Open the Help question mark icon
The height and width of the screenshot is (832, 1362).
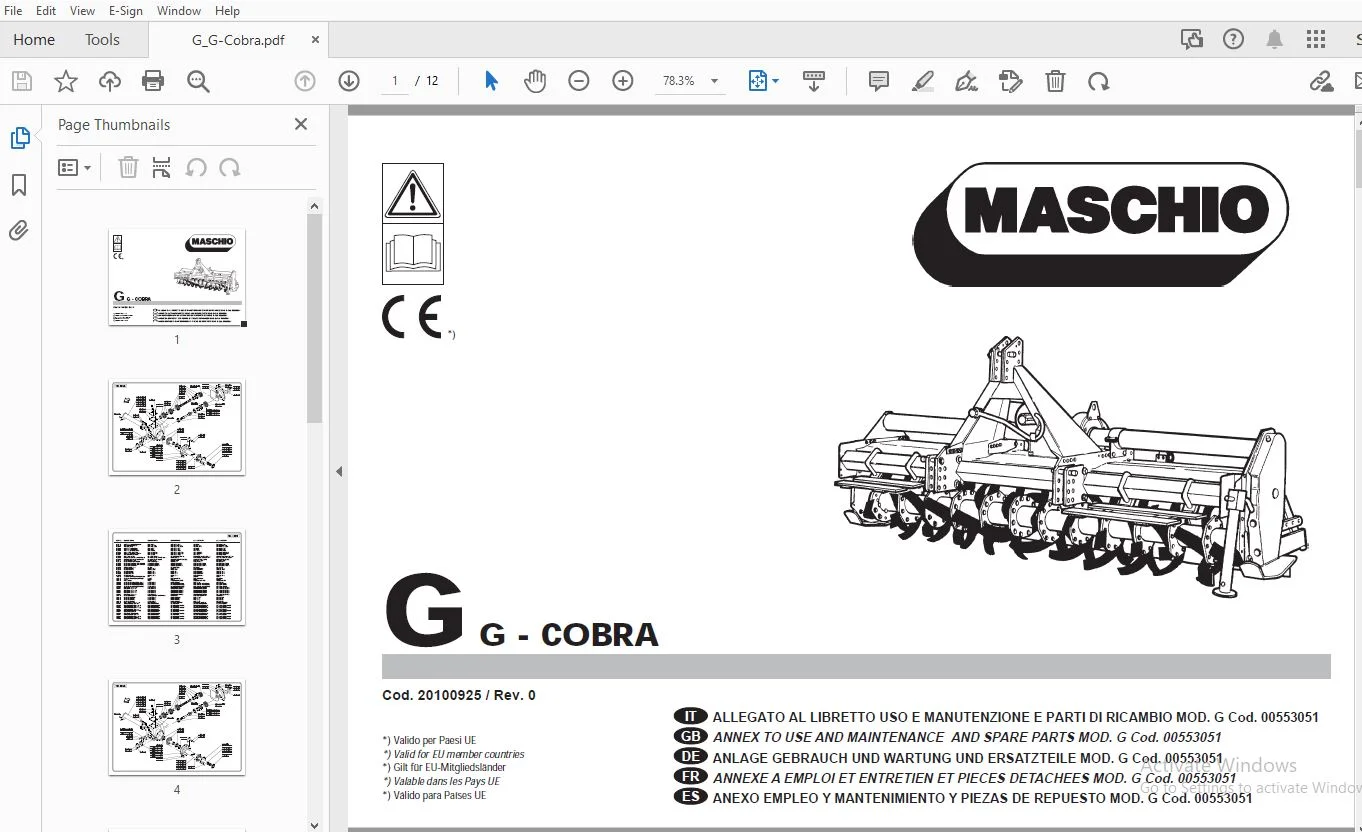tap(1233, 39)
